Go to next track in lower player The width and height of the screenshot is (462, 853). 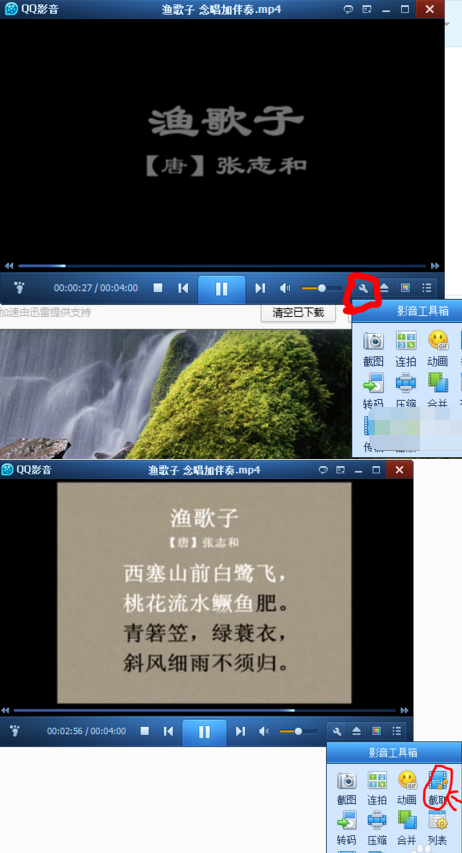coord(240,731)
